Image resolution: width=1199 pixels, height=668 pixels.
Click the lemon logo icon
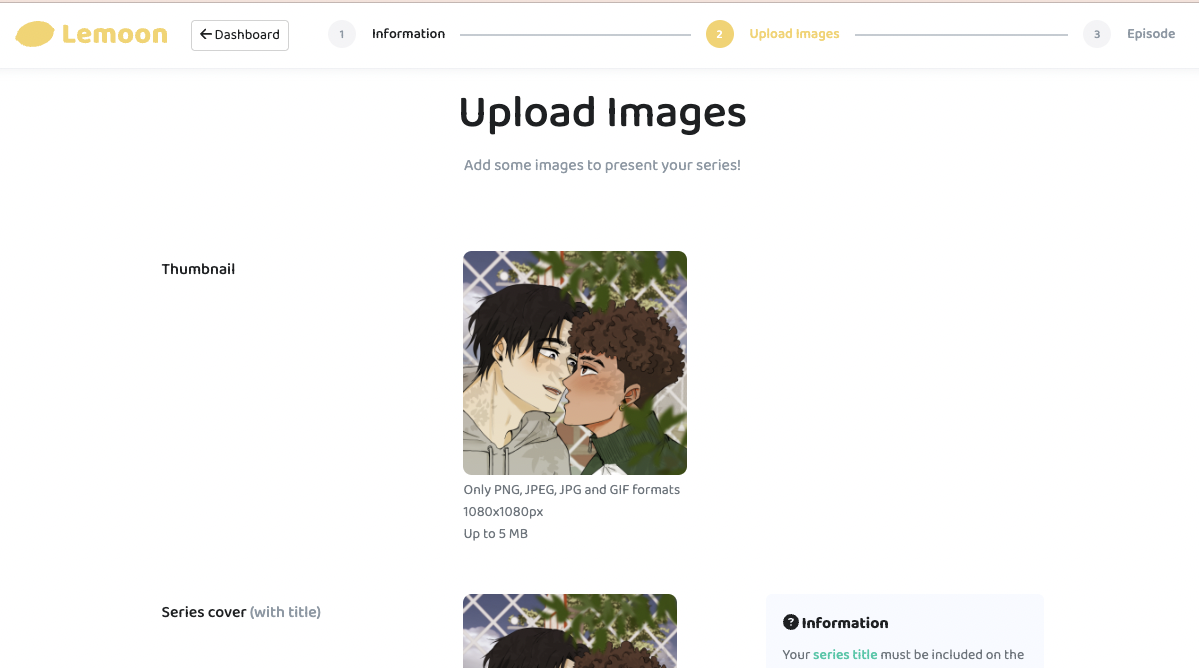tap(35, 34)
